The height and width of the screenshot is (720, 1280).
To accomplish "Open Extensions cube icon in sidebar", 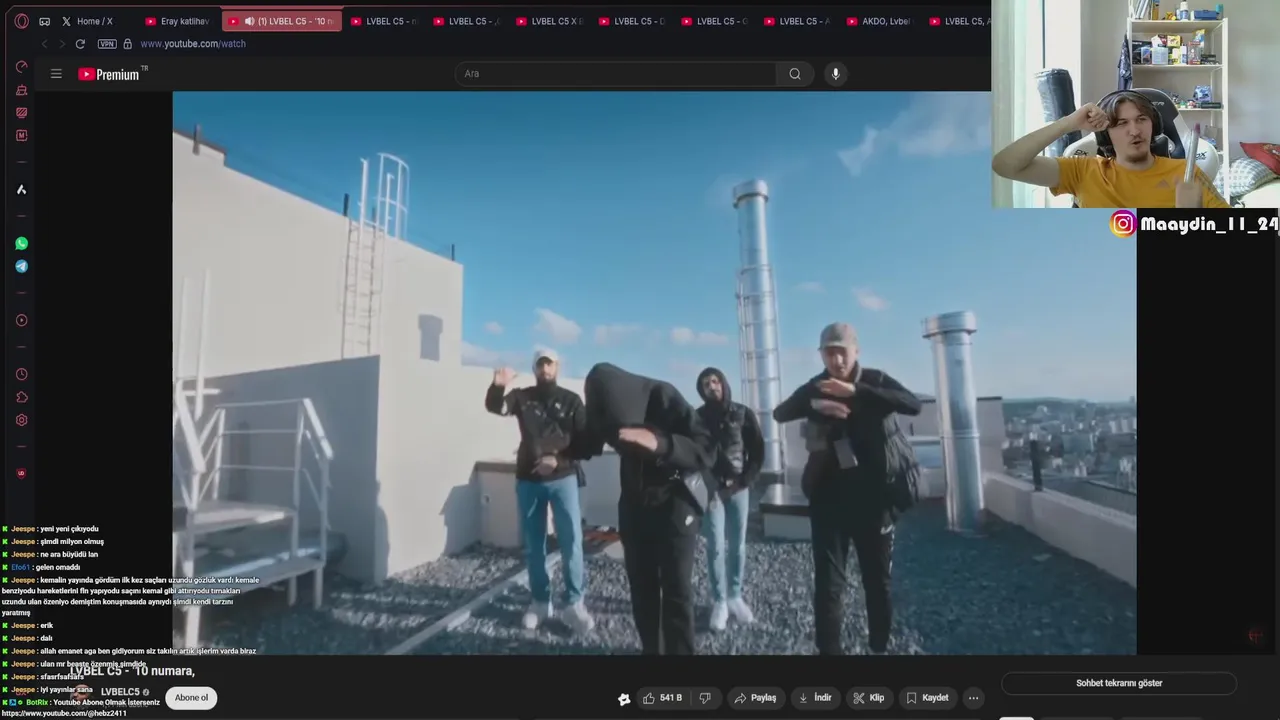I will point(21,397).
